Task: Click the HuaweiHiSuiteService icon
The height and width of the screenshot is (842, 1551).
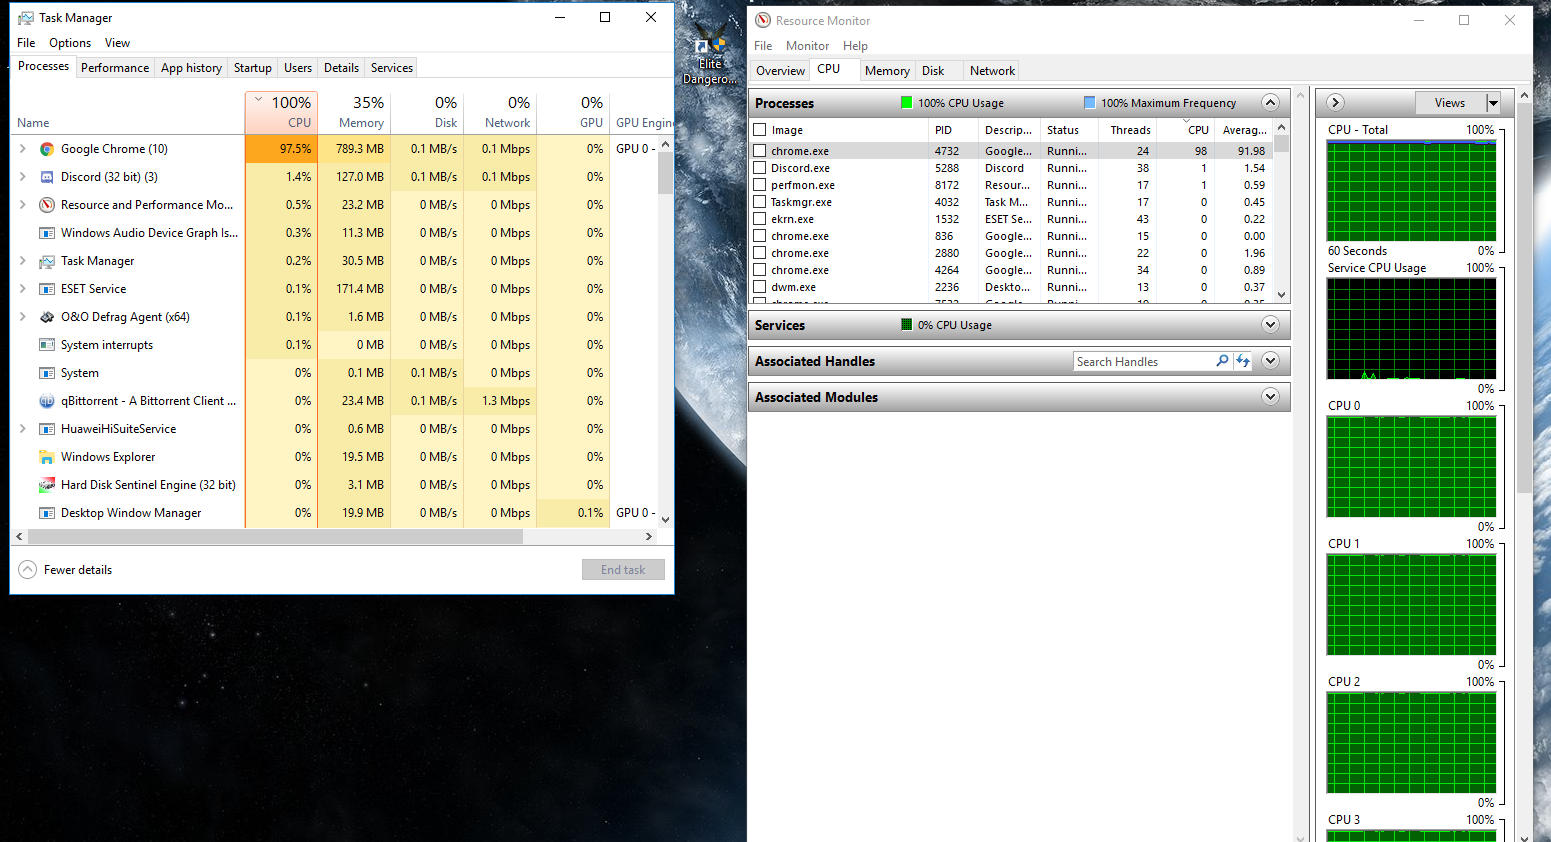Action: point(46,429)
